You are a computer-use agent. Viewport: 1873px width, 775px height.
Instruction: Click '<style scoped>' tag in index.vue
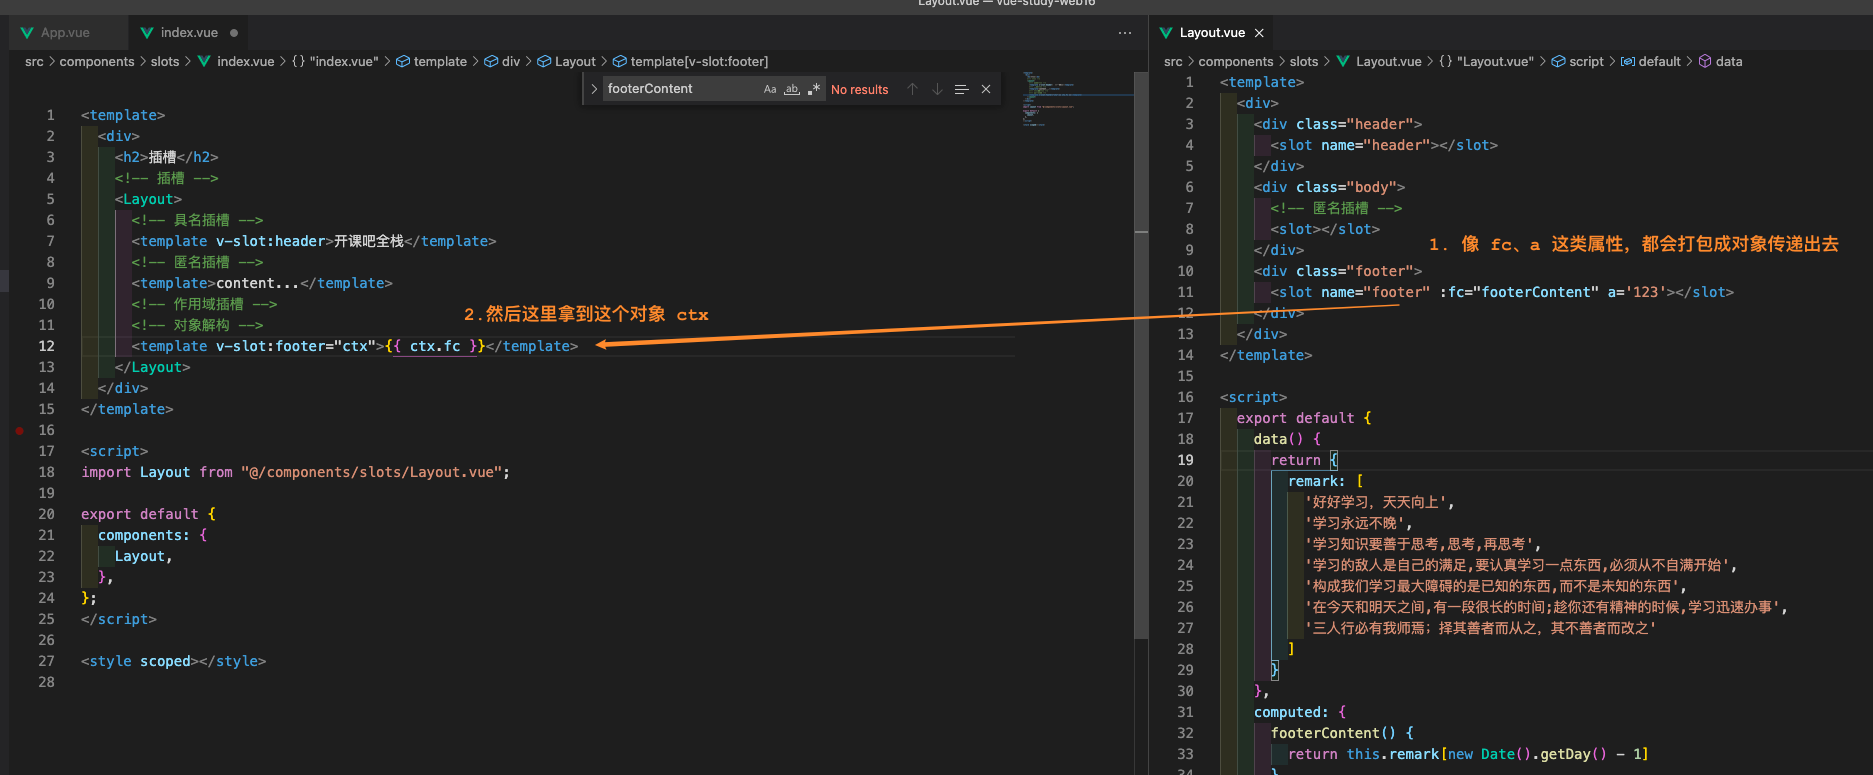click(x=140, y=661)
